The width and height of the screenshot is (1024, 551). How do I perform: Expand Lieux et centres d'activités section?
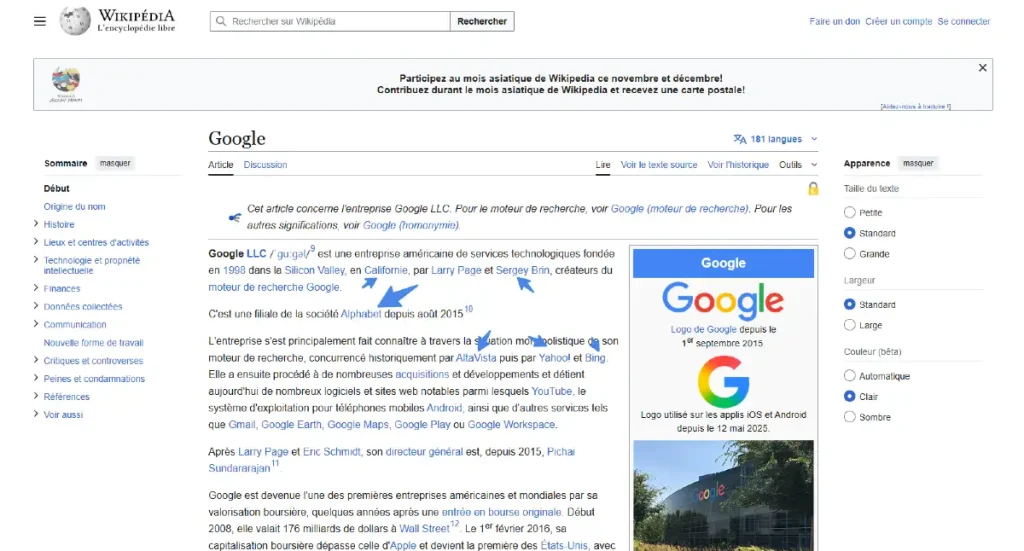tap(36, 242)
